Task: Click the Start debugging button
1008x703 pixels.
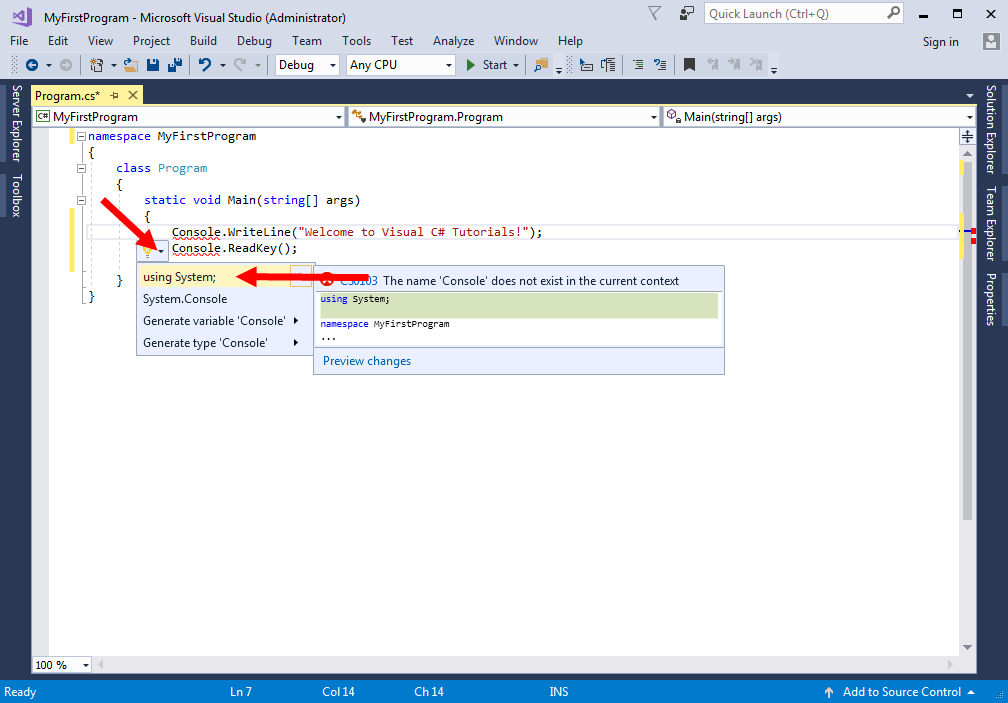Action: click(x=488, y=65)
